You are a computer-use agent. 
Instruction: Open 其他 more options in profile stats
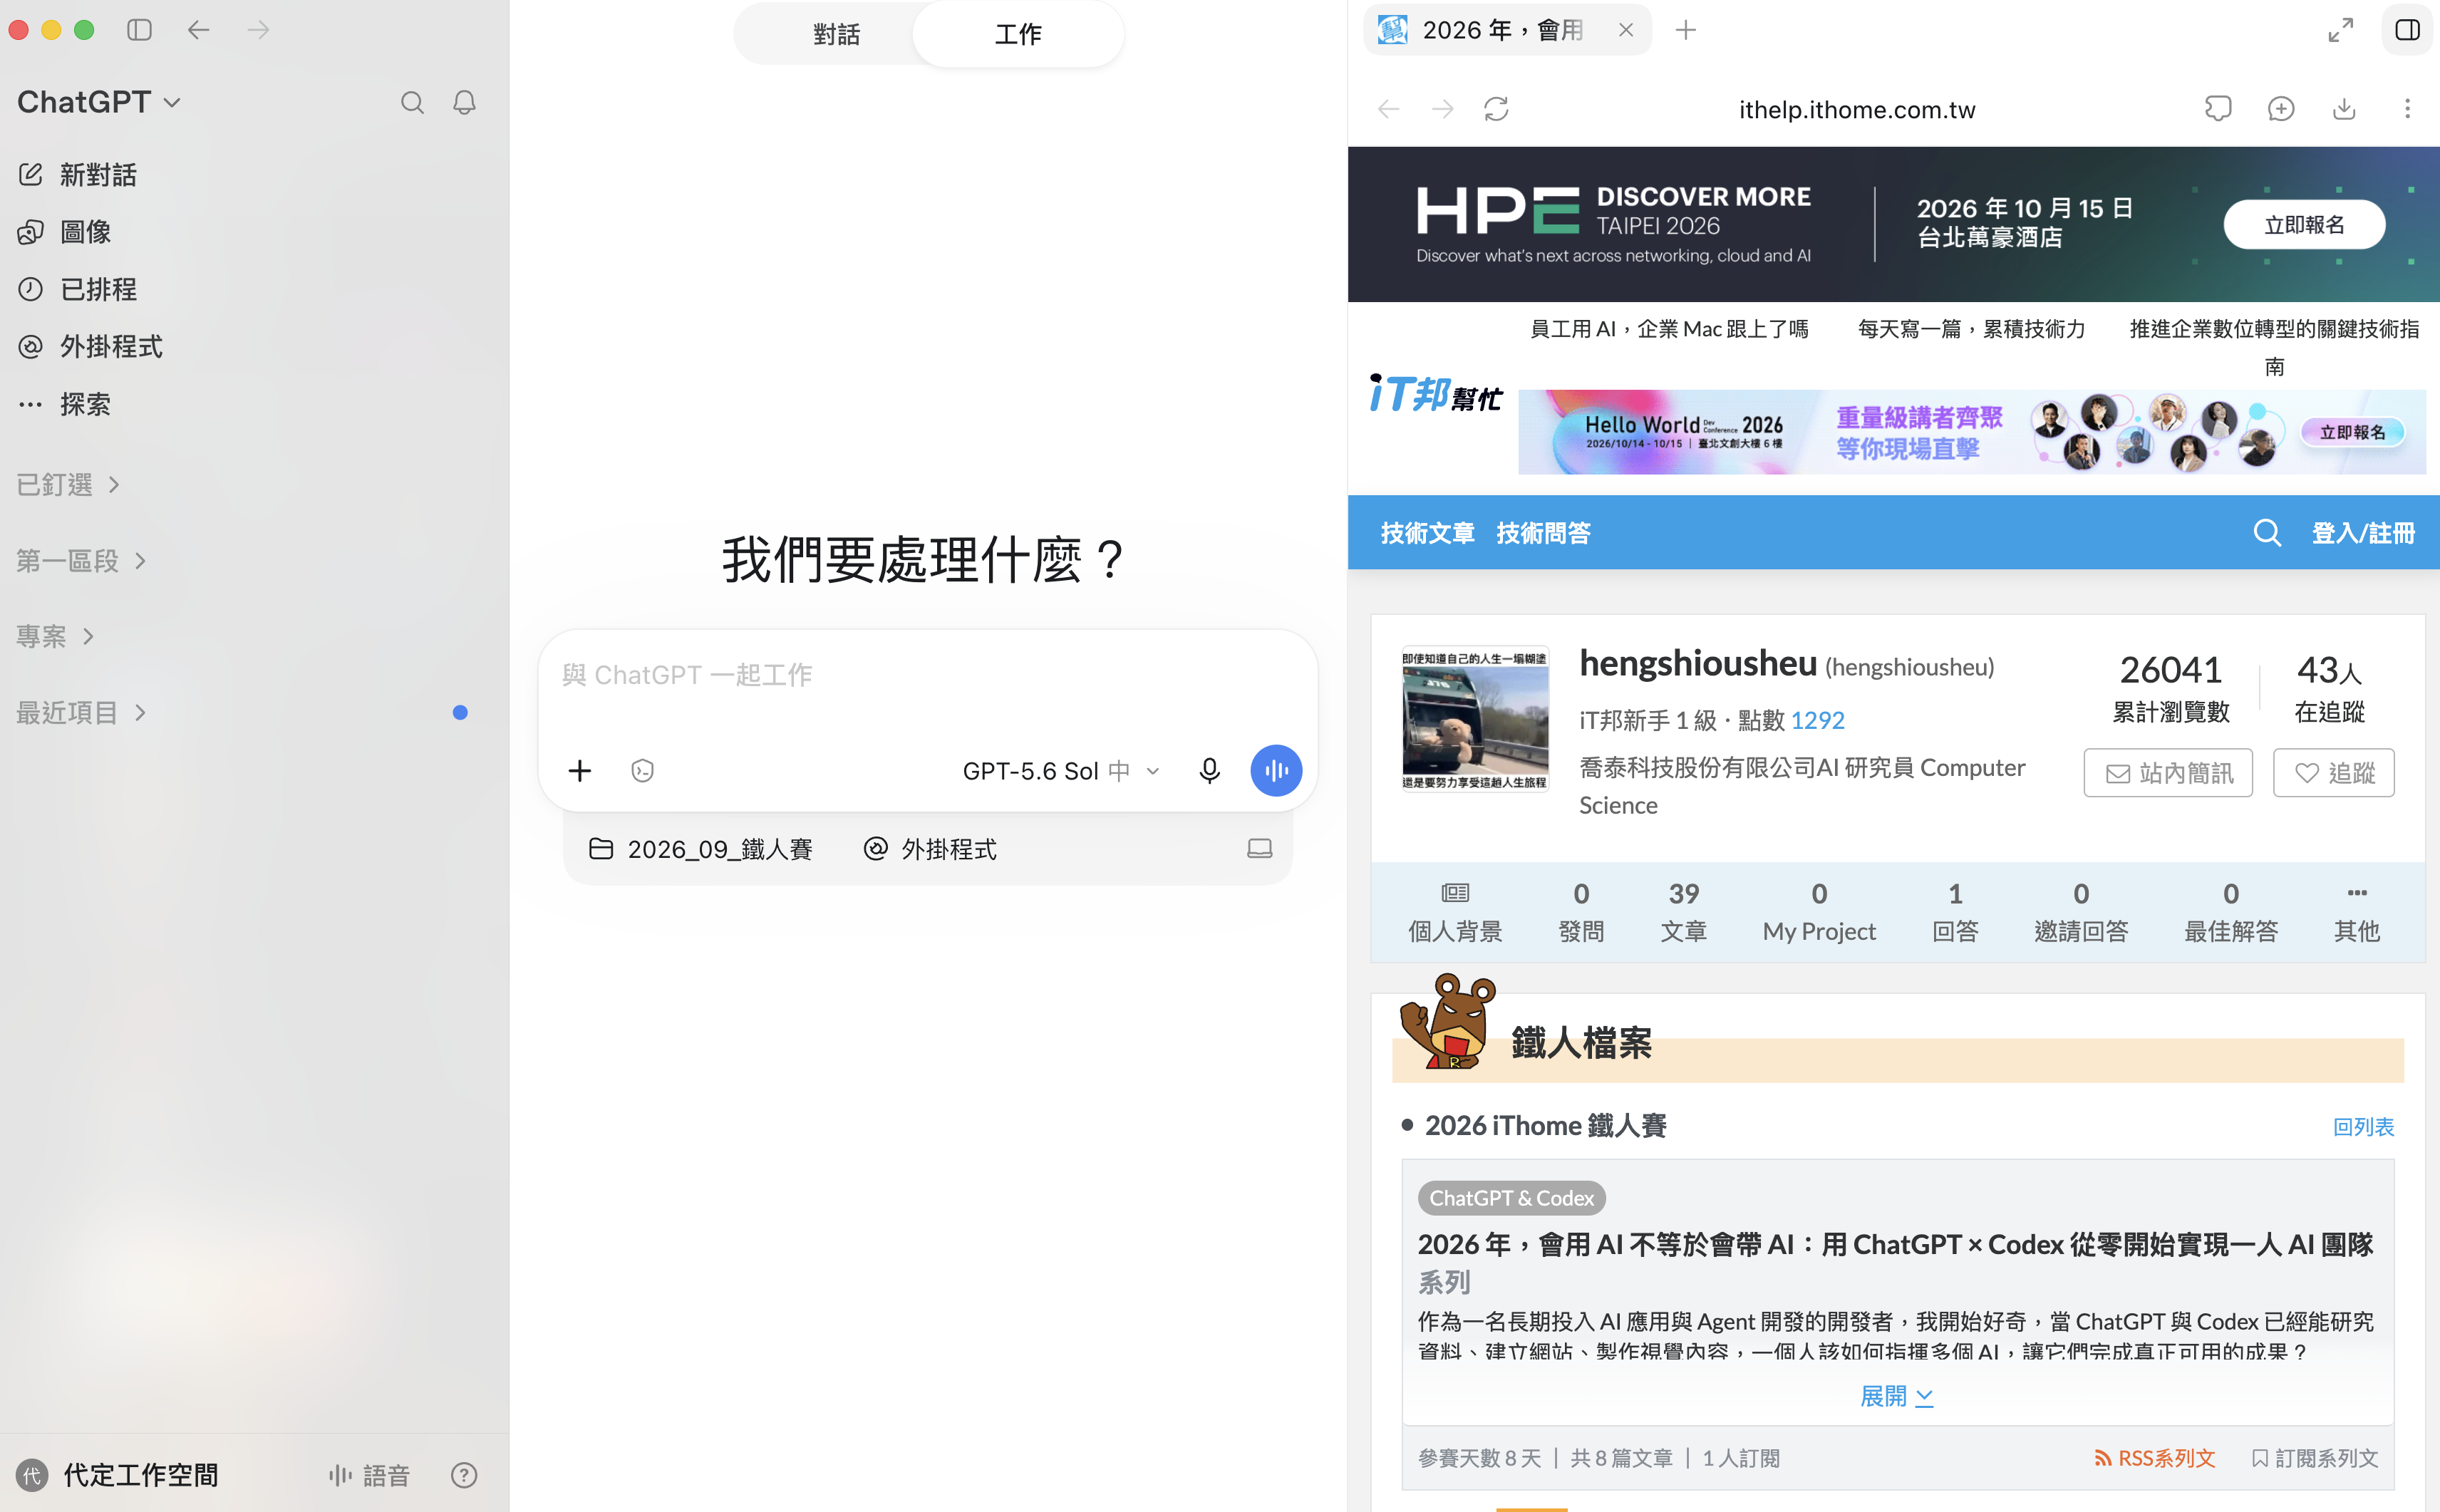click(2356, 912)
